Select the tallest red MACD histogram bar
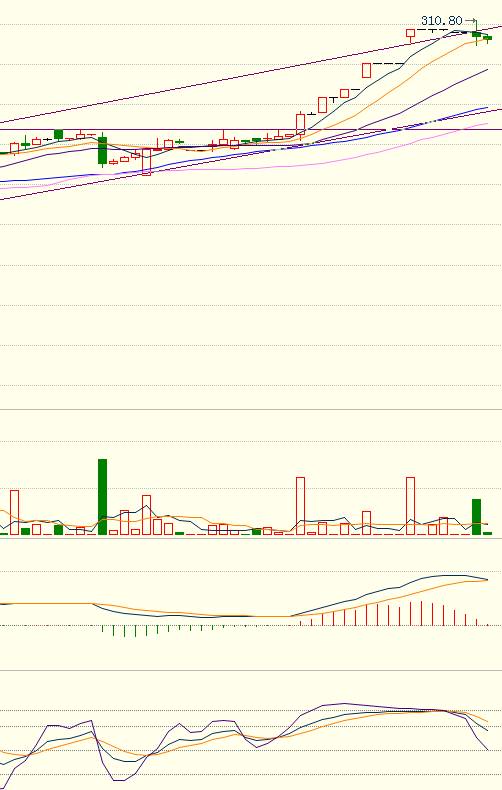This screenshot has height=790, width=502. point(421,613)
